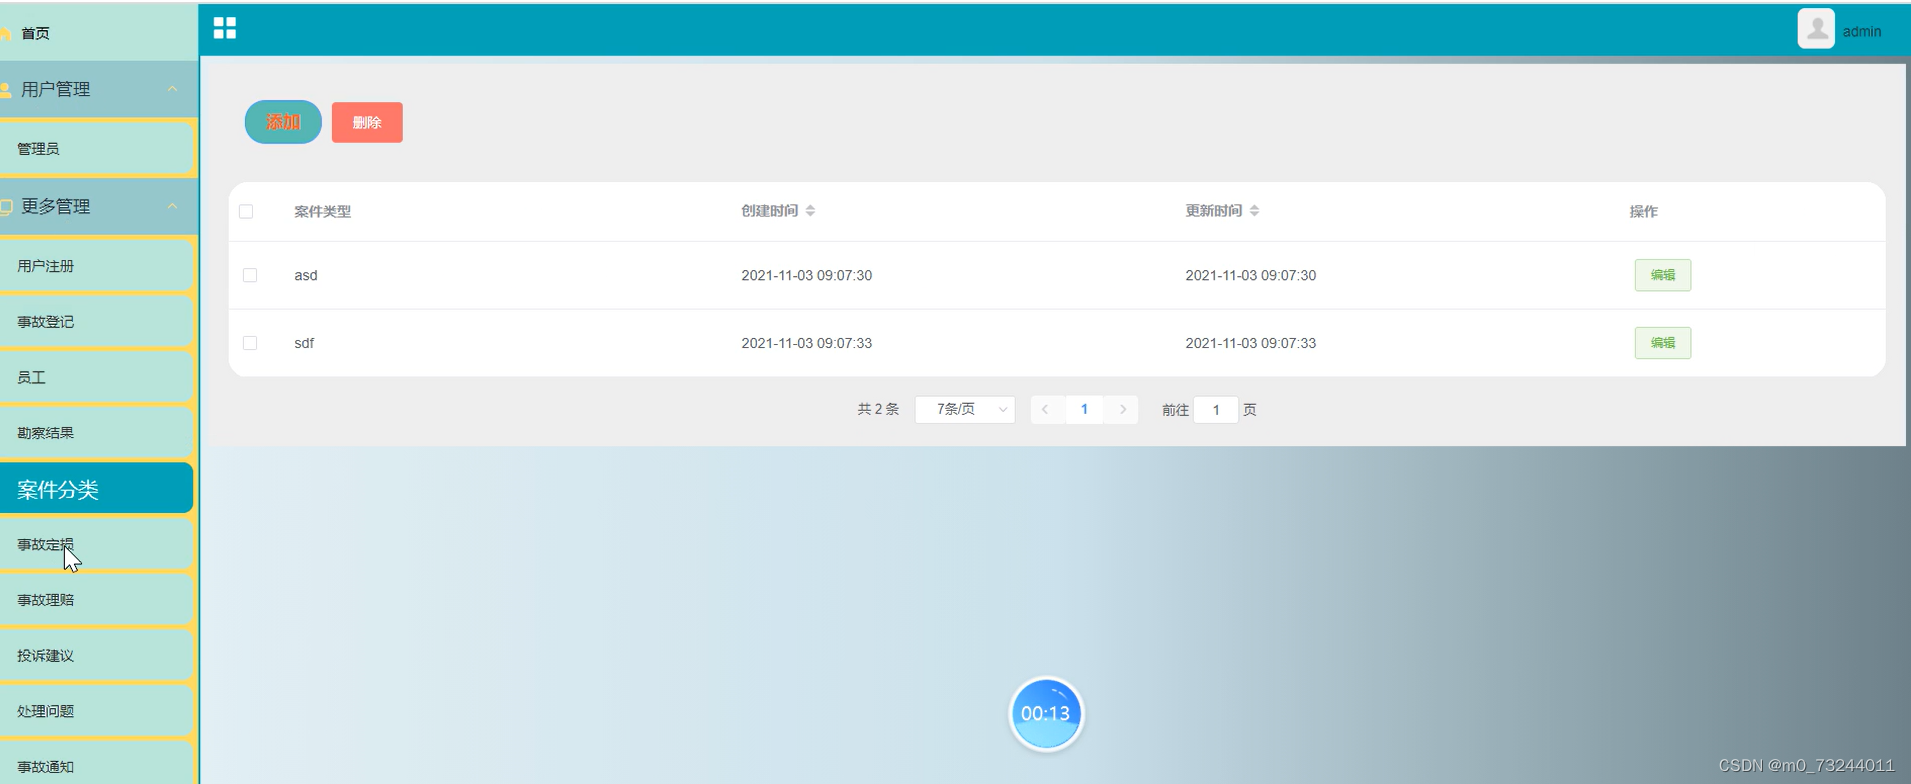The width and height of the screenshot is (1911, 784).
Task: Toggle the select-all checkbox in table header
Action: (x=246, y=211)
